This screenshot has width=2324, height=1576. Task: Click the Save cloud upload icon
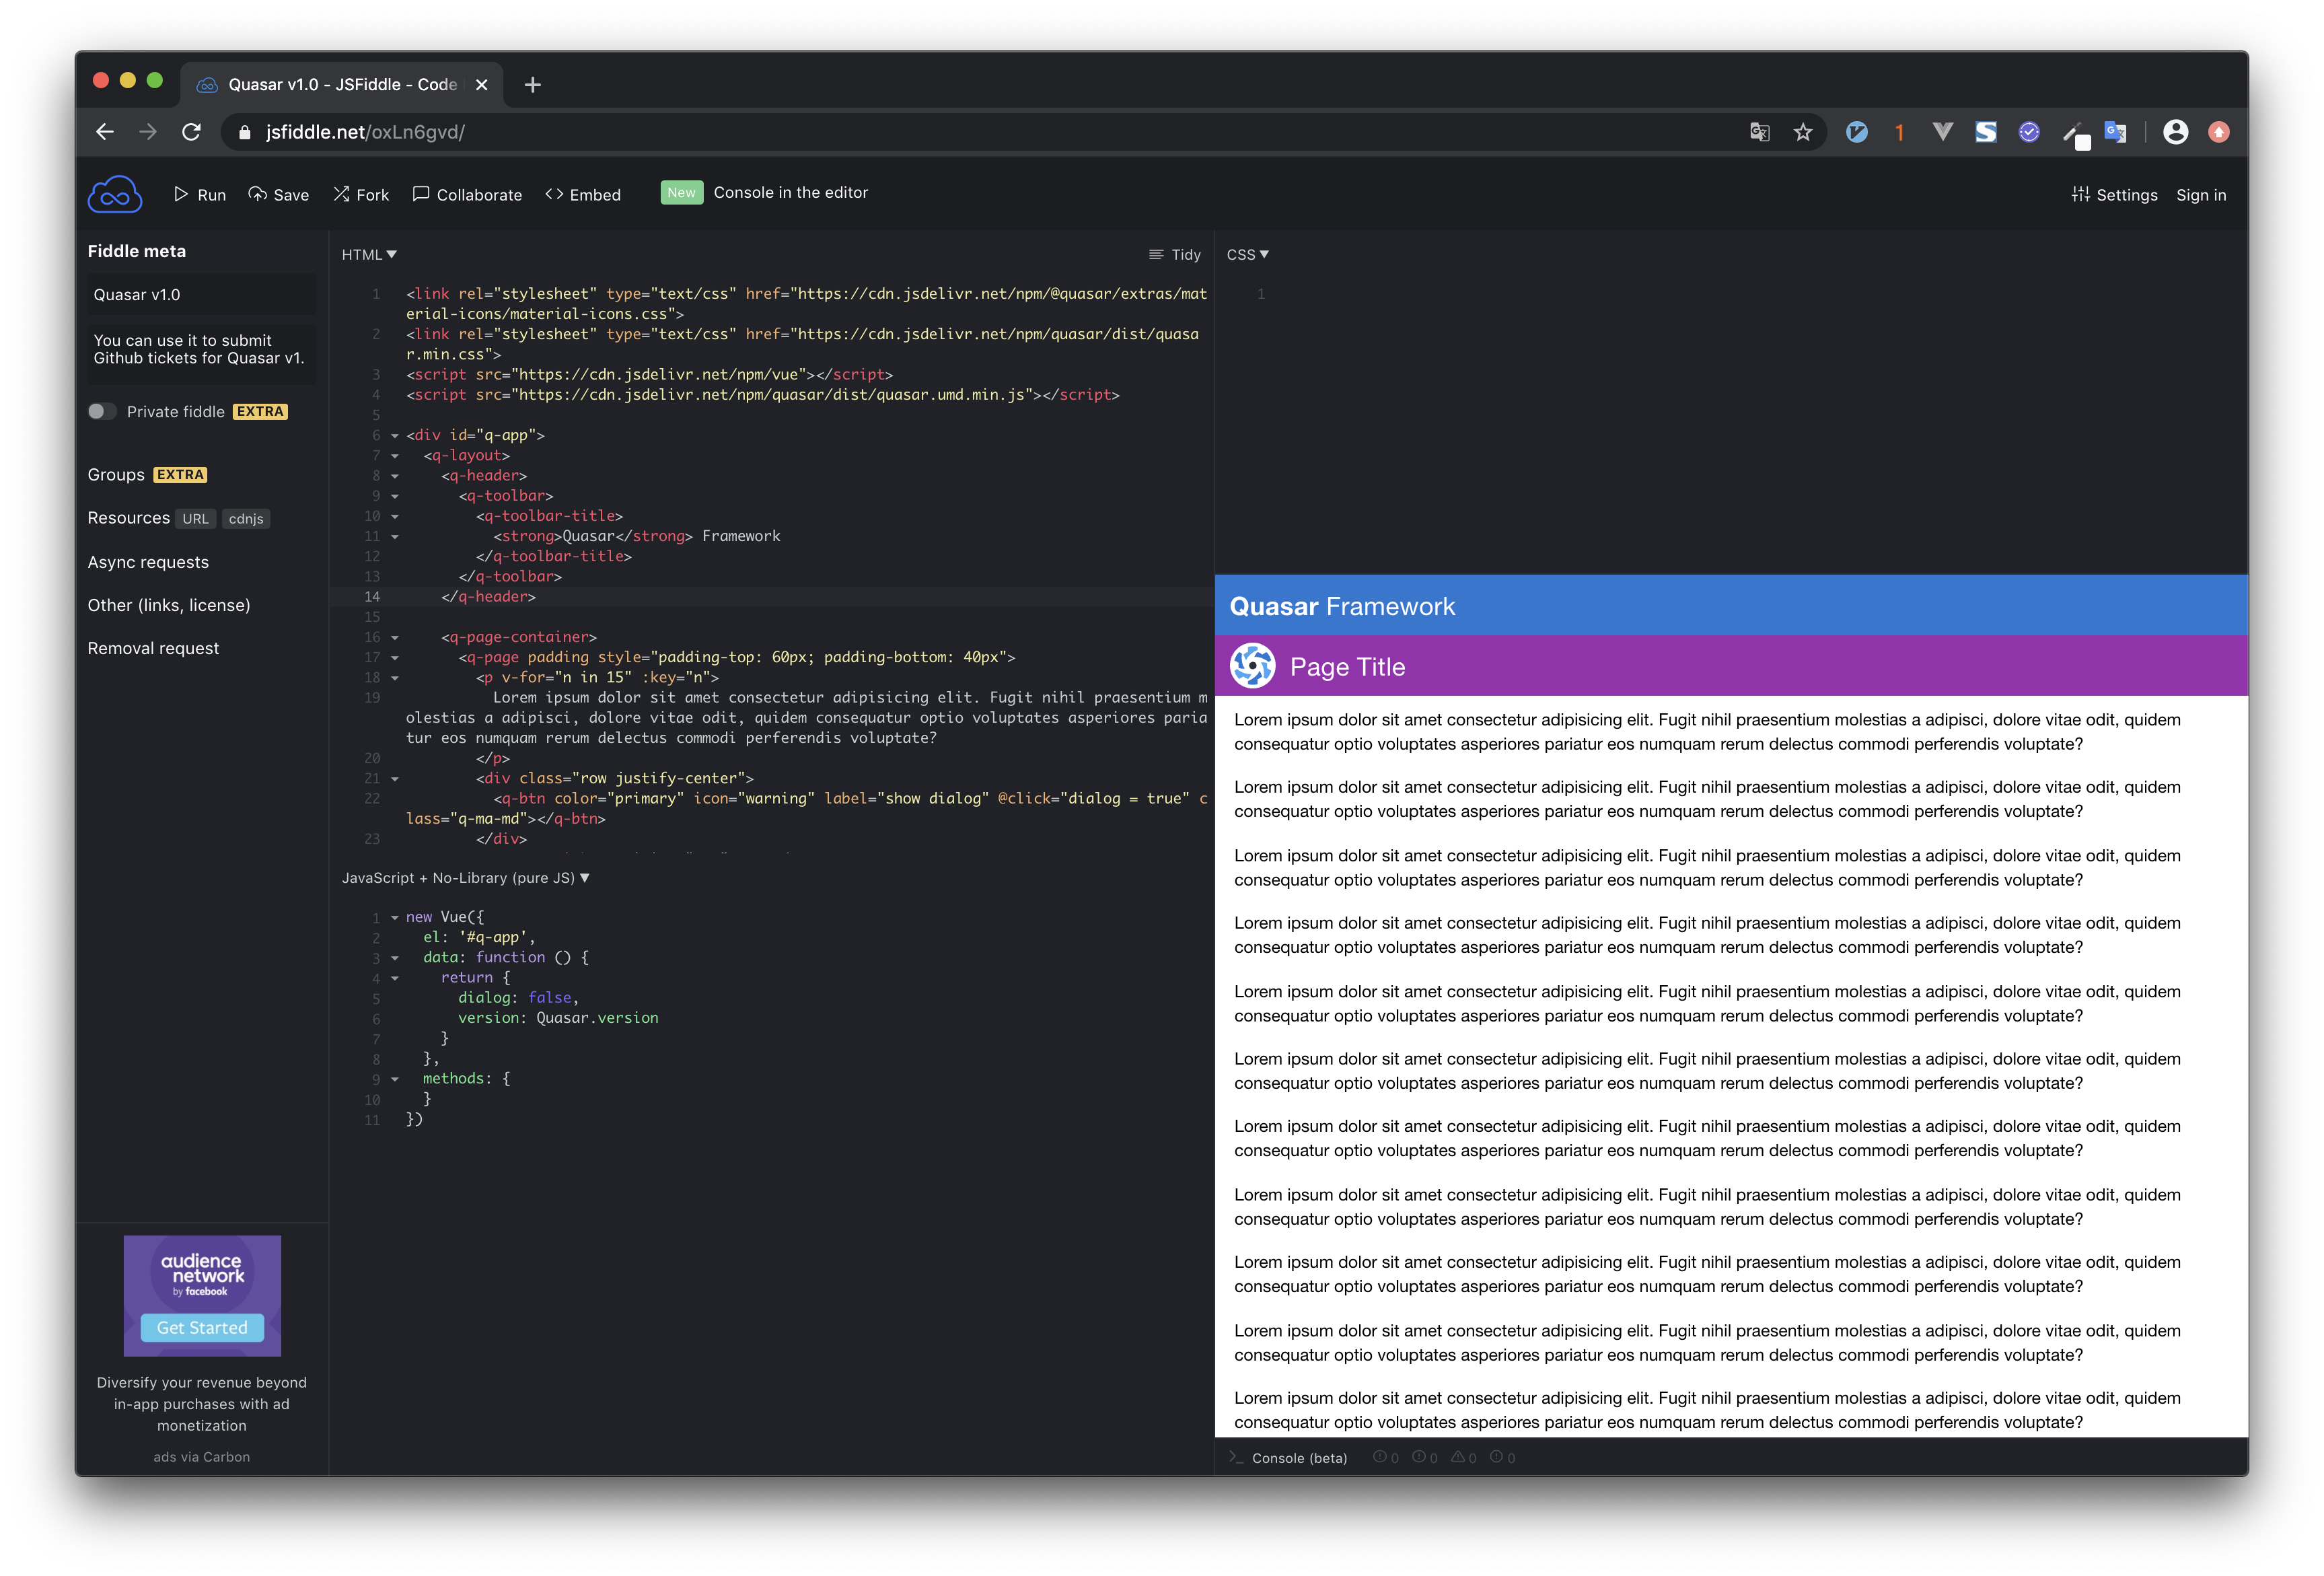click(x=258, y=194)
